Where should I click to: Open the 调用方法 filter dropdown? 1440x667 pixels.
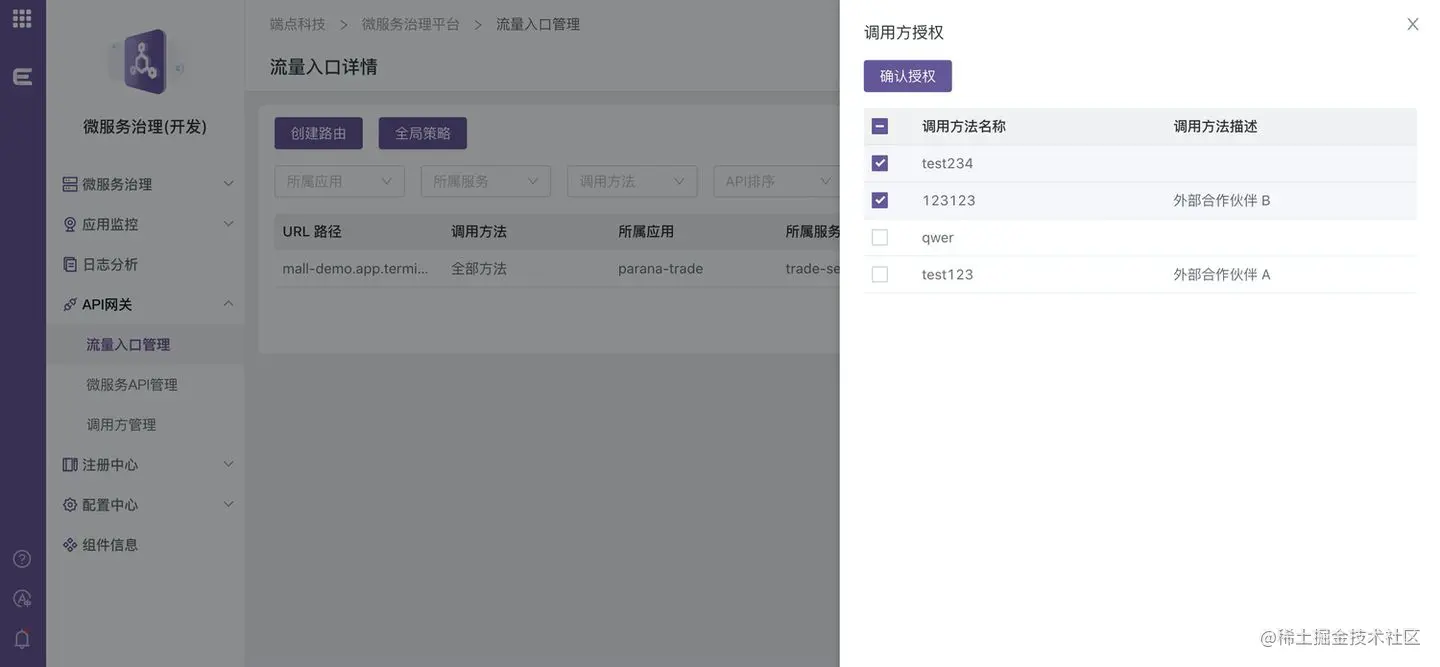point(632,181)
